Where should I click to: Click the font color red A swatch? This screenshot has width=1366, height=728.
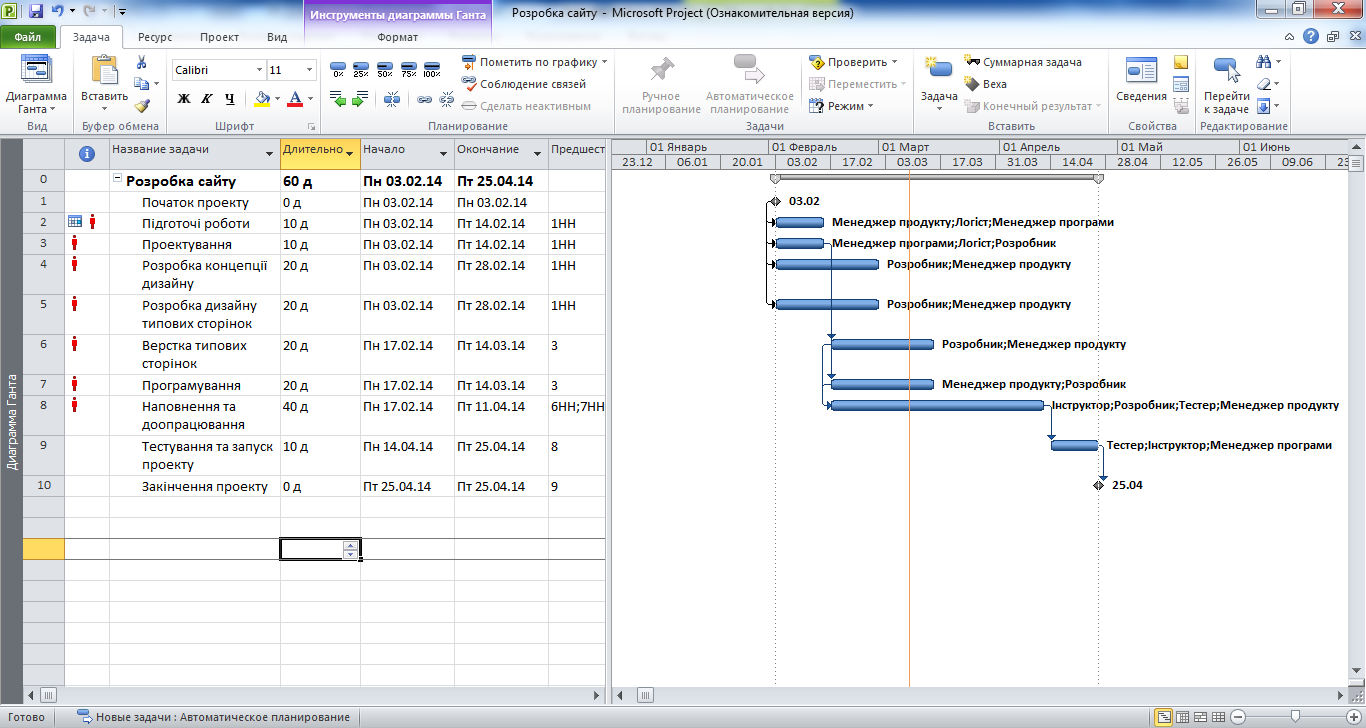(x=294, y=99)
